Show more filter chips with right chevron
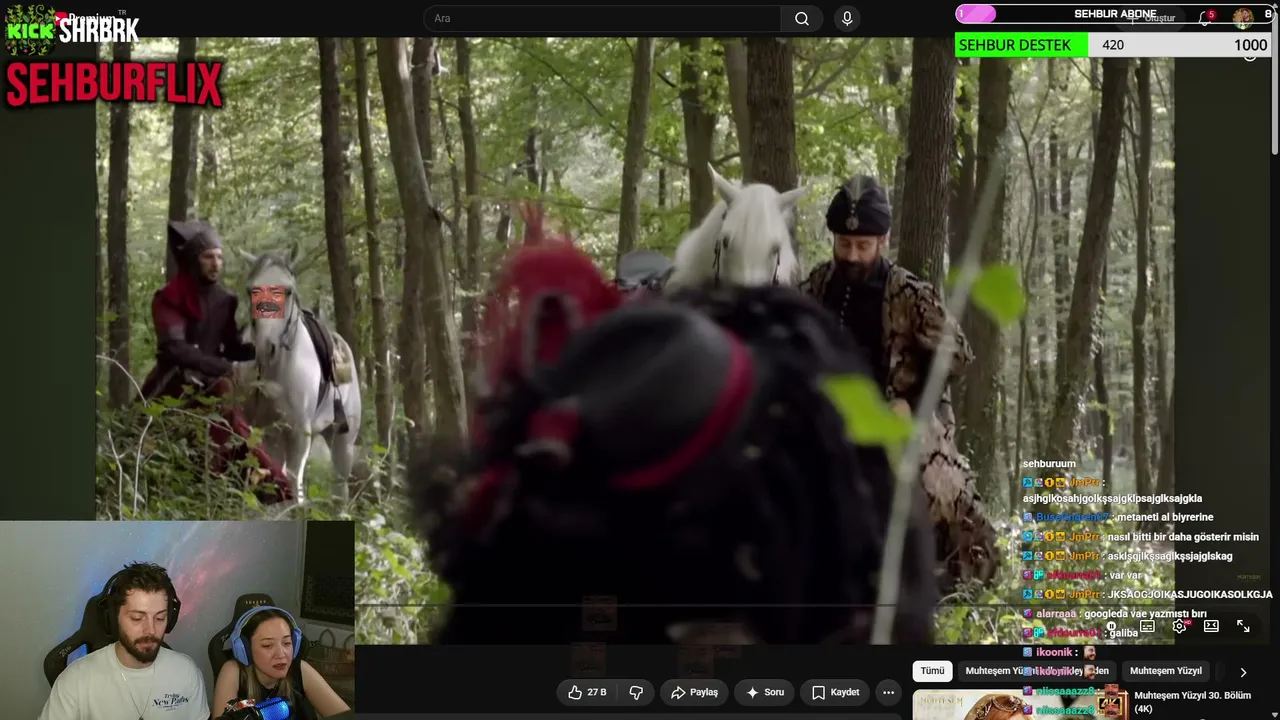The height and width of the screenshot is (720, 1280). [x=1243, y=672]
